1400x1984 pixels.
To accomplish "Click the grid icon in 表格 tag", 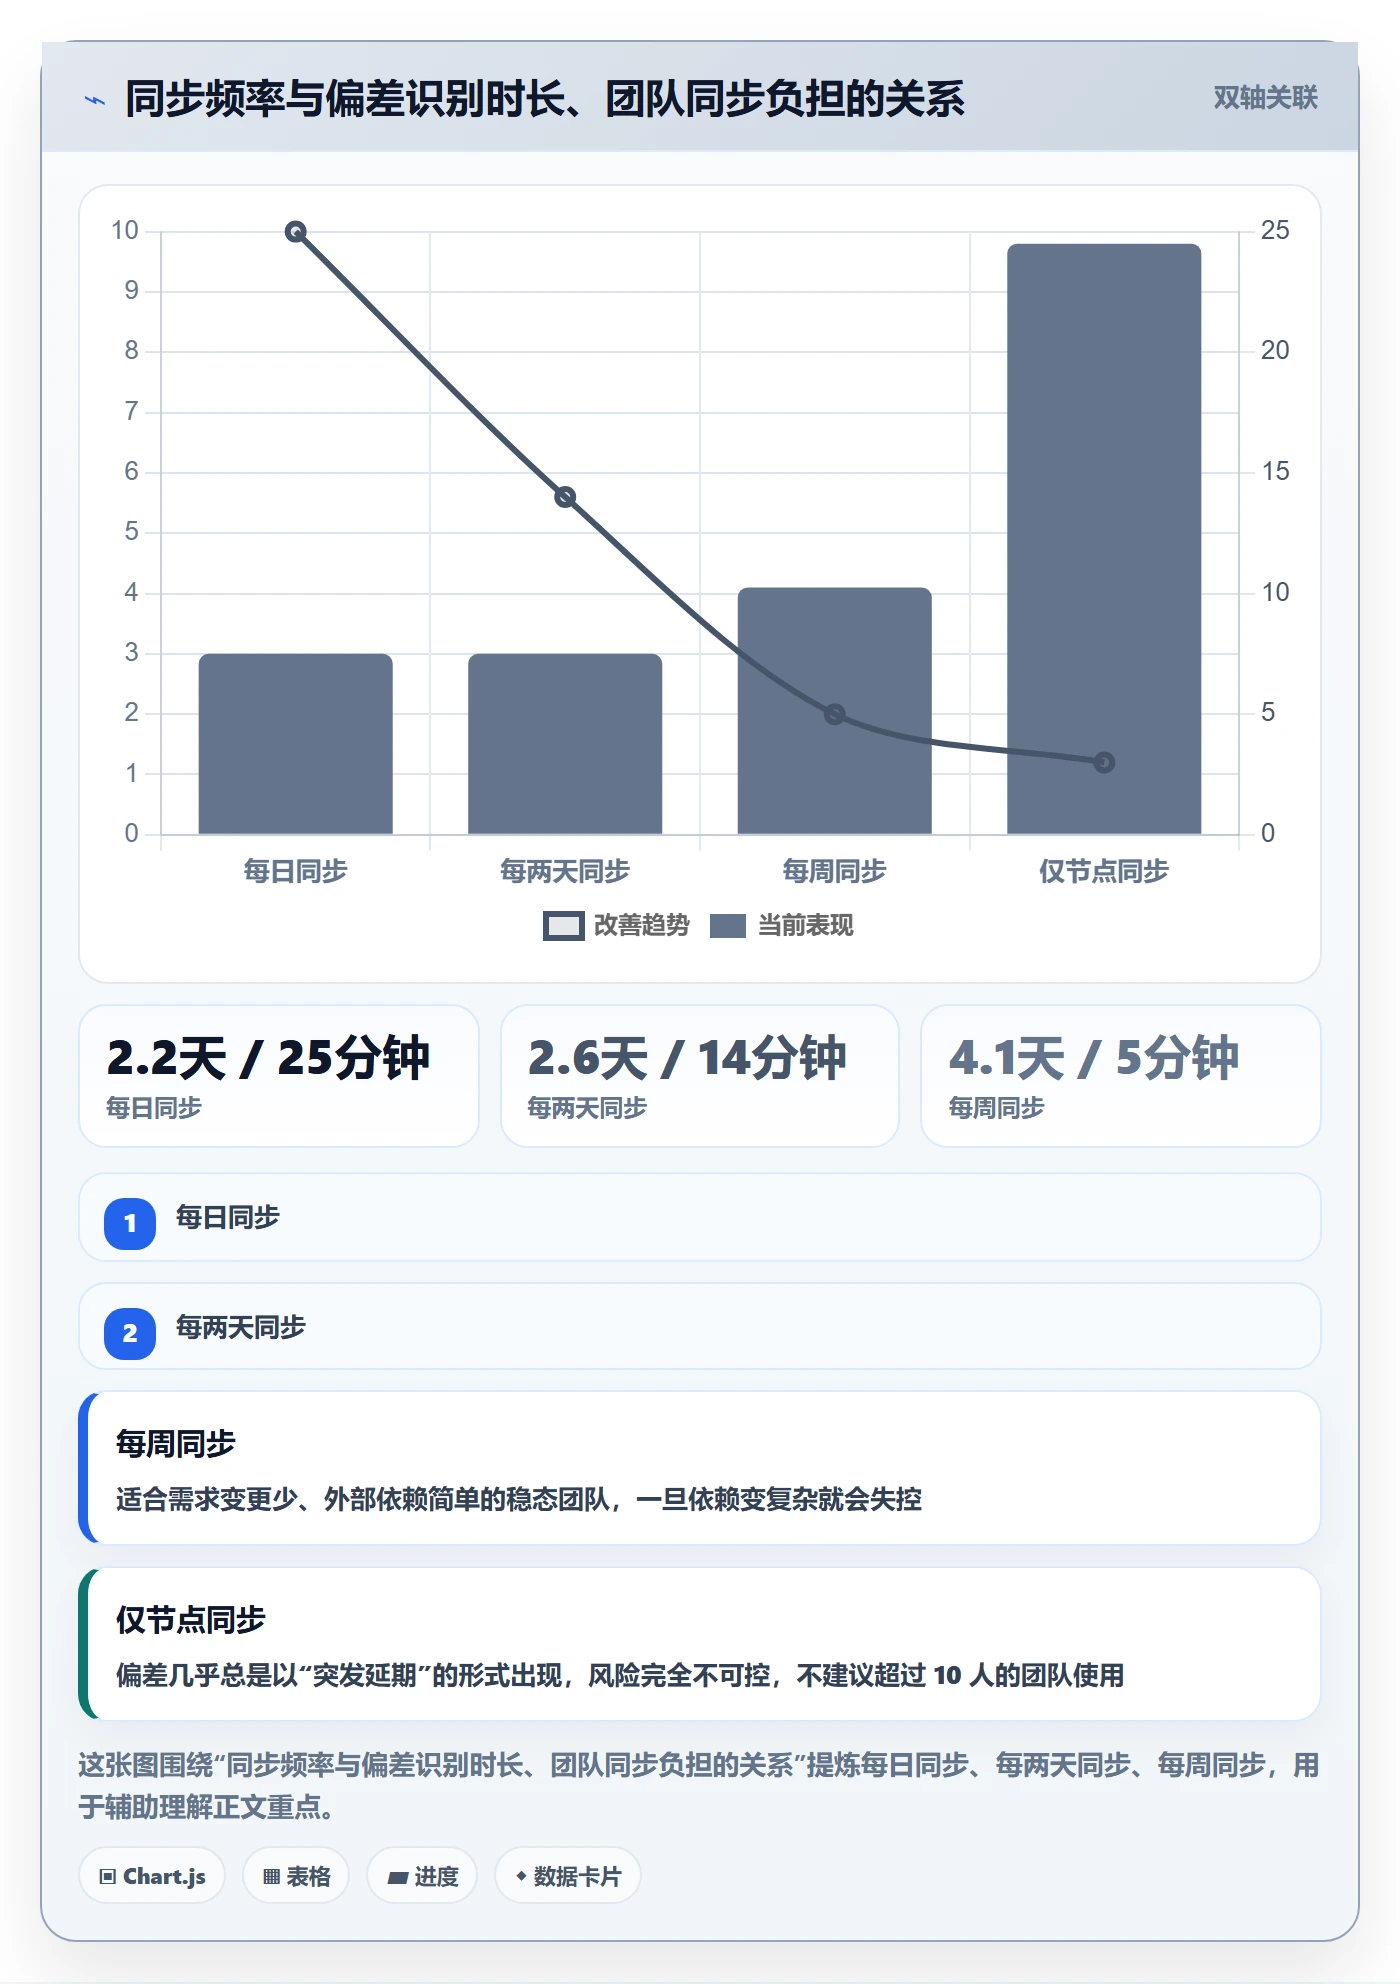I will 271,1877.
